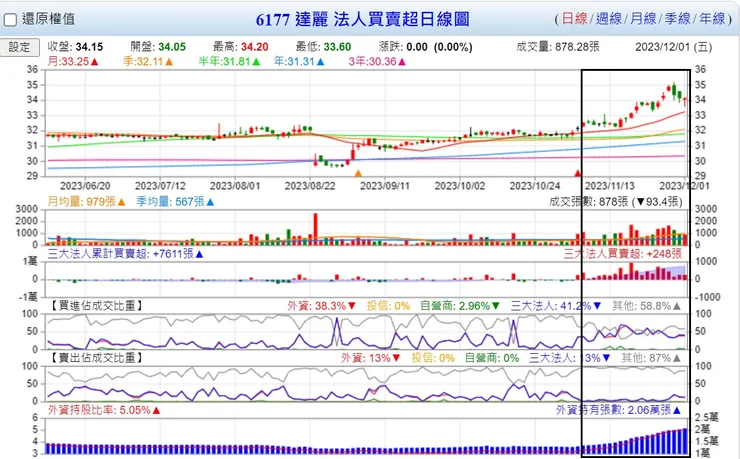
Task: Switch to 月線 monthly chart
Action: point(643,19)
